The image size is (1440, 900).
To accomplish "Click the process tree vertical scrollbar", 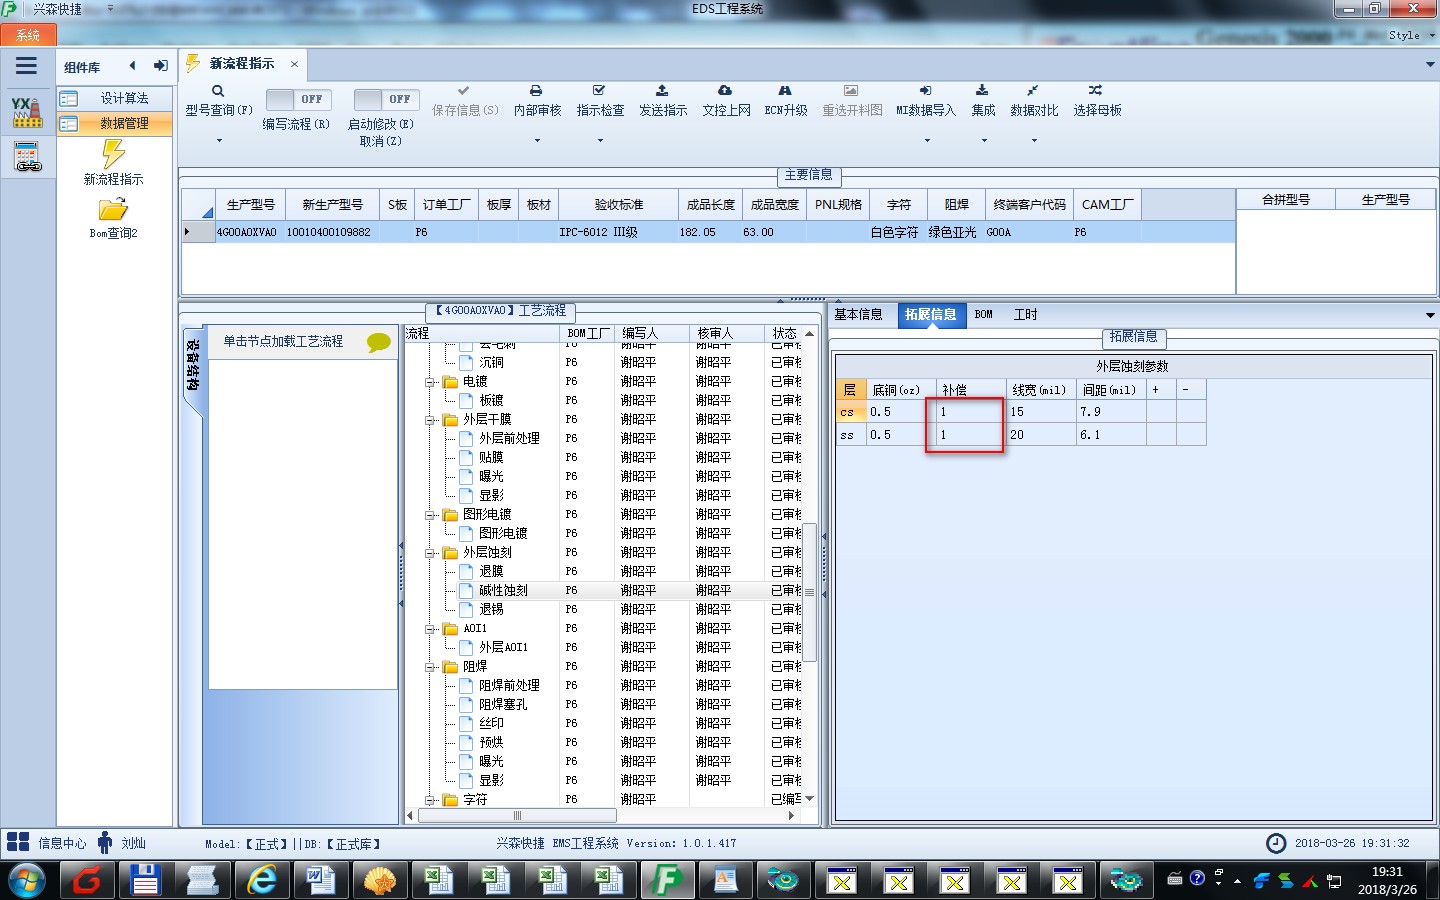I will 810,590.
